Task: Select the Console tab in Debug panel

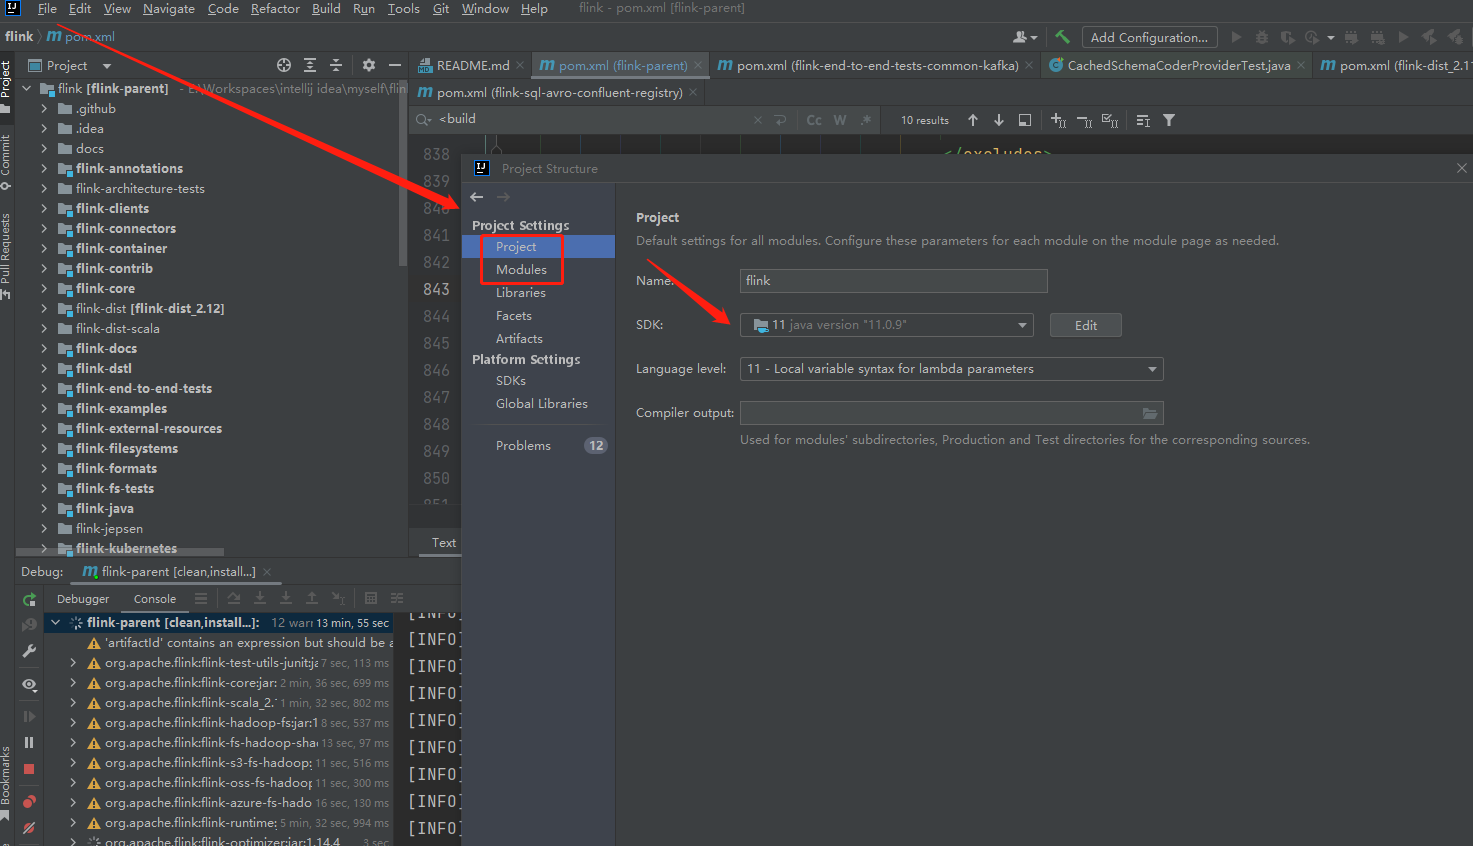Action: [155, 599]
